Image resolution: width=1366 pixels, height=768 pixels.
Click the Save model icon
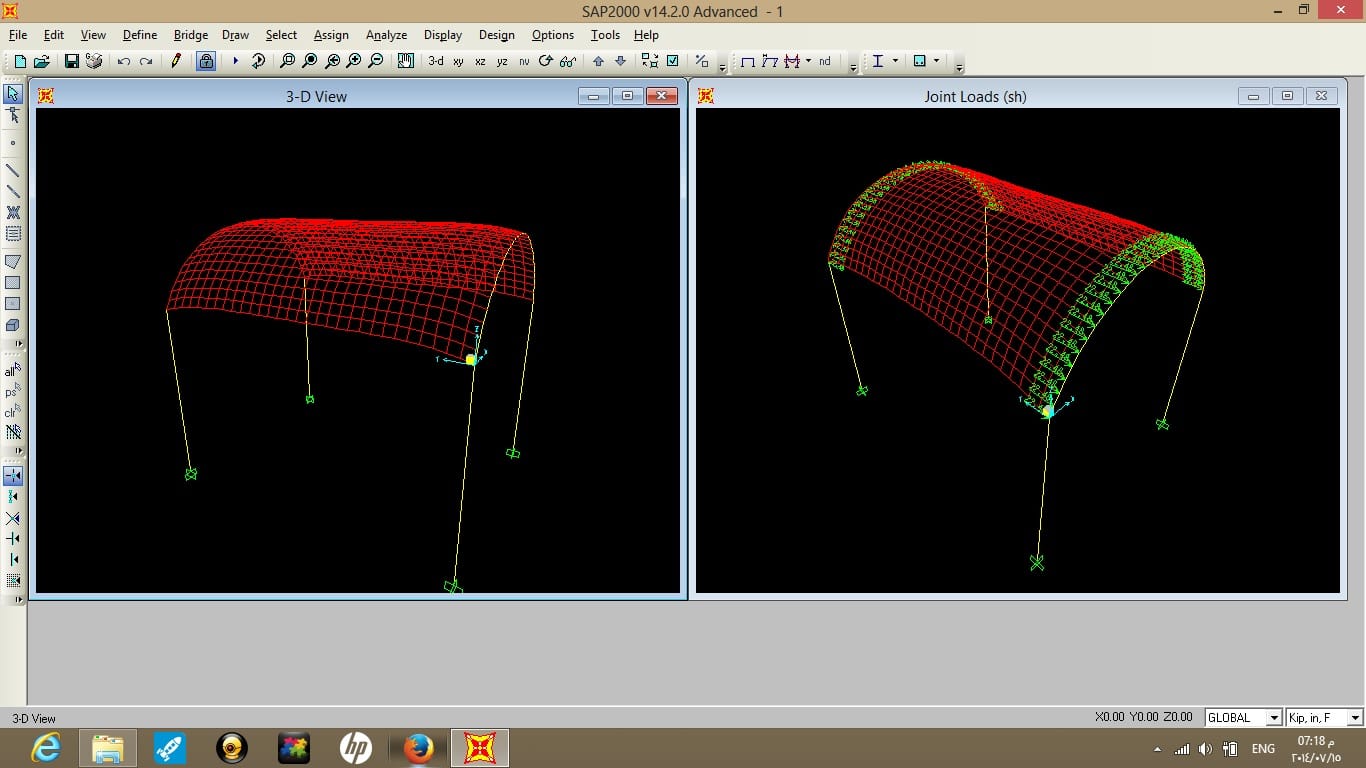(72, 61)
